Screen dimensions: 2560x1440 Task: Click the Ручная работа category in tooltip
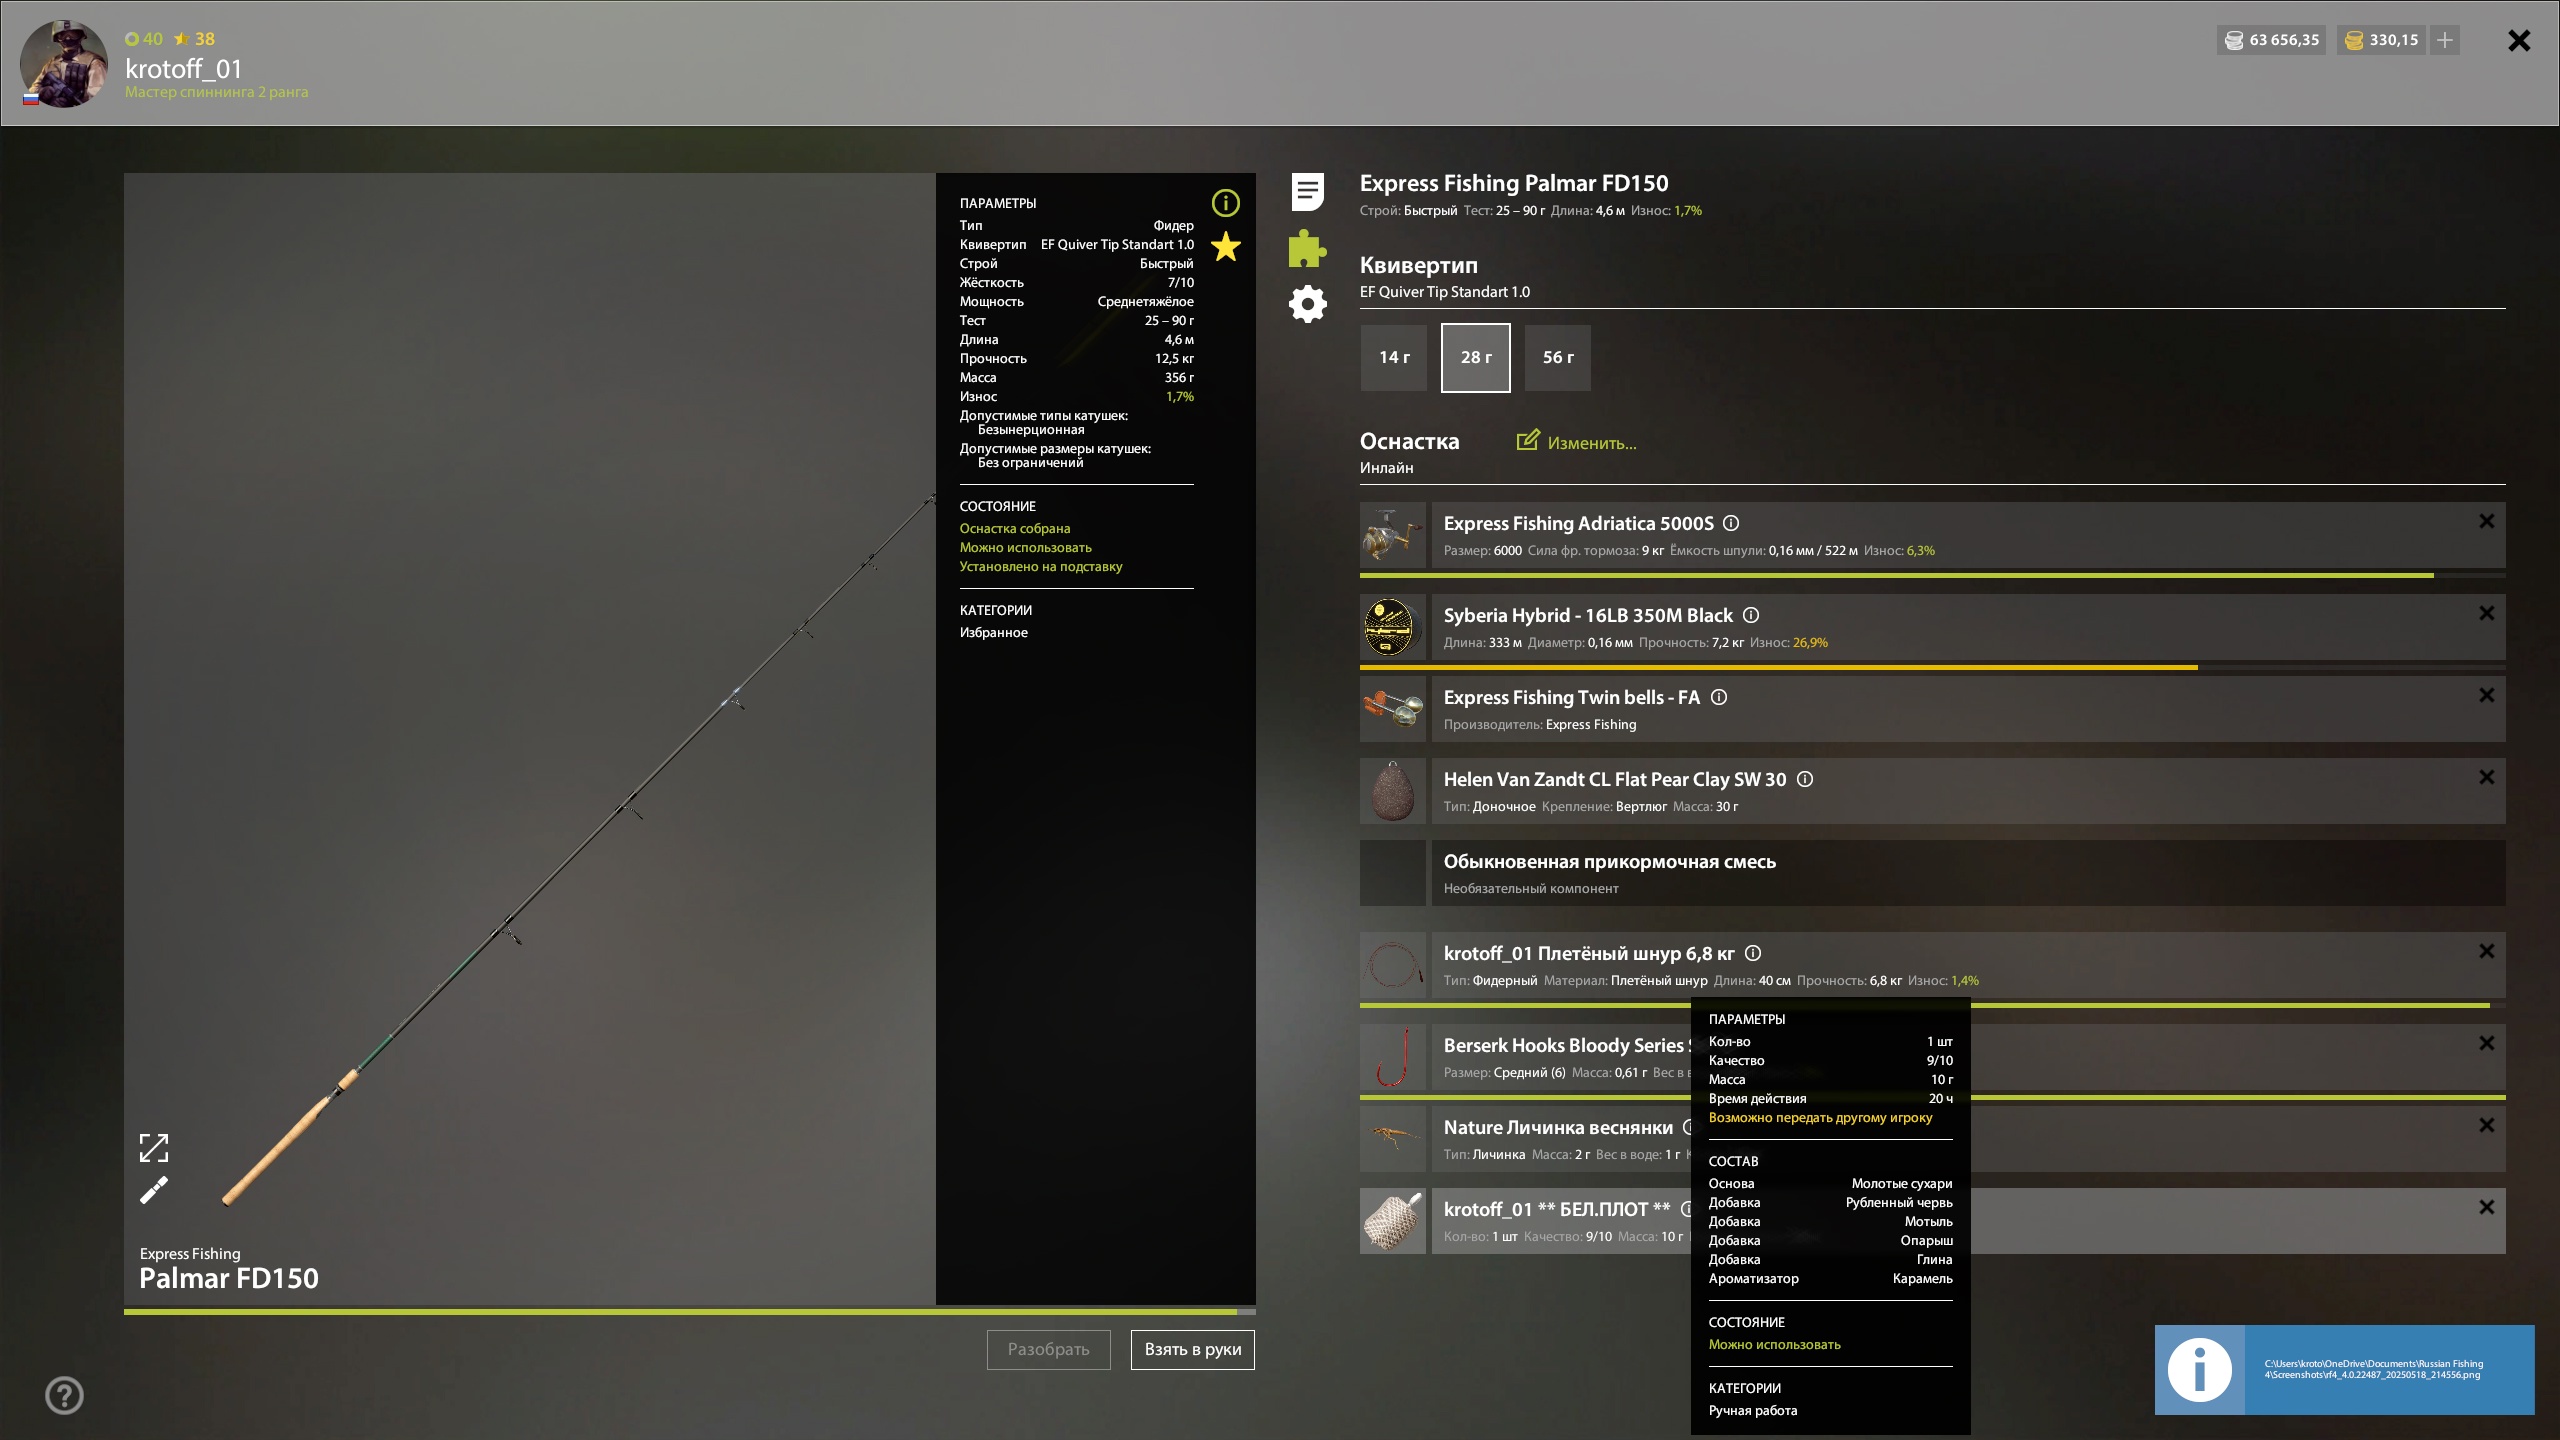pos(1753,1410)
